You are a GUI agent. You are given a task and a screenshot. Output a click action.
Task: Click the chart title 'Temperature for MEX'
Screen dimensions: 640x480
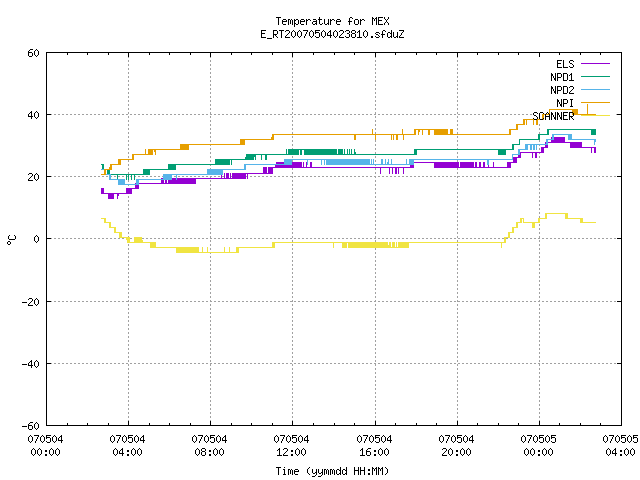(x=332, y=21)
